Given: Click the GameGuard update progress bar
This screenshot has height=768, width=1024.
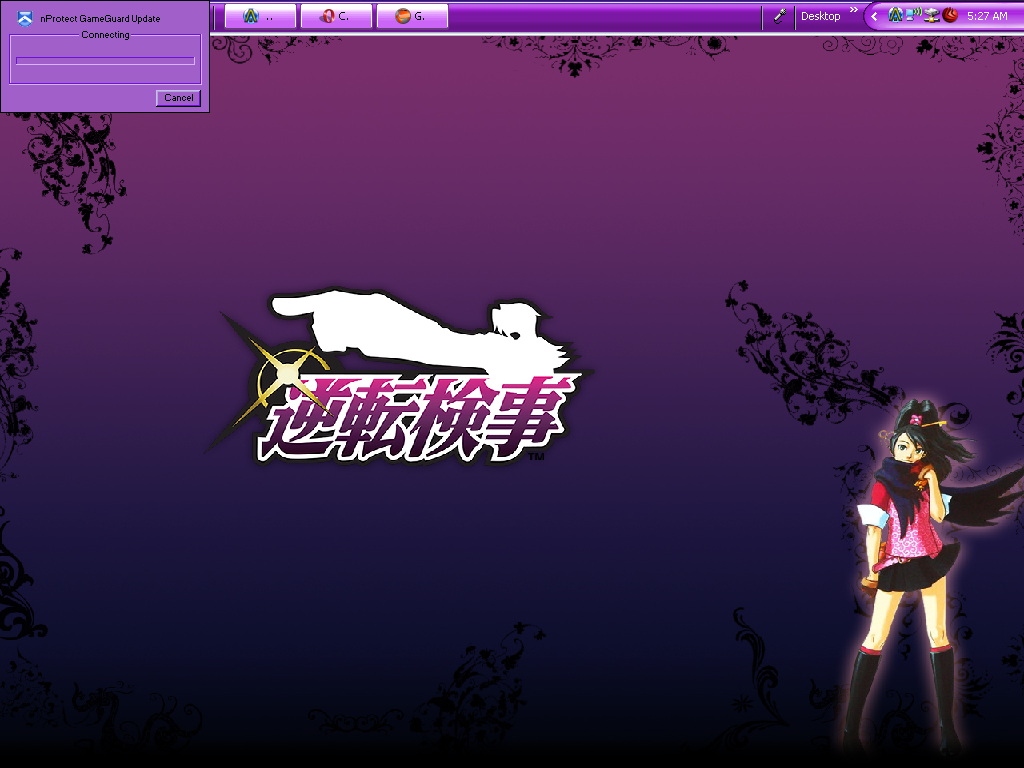Looking at the screenshot, I should point(105,61).
